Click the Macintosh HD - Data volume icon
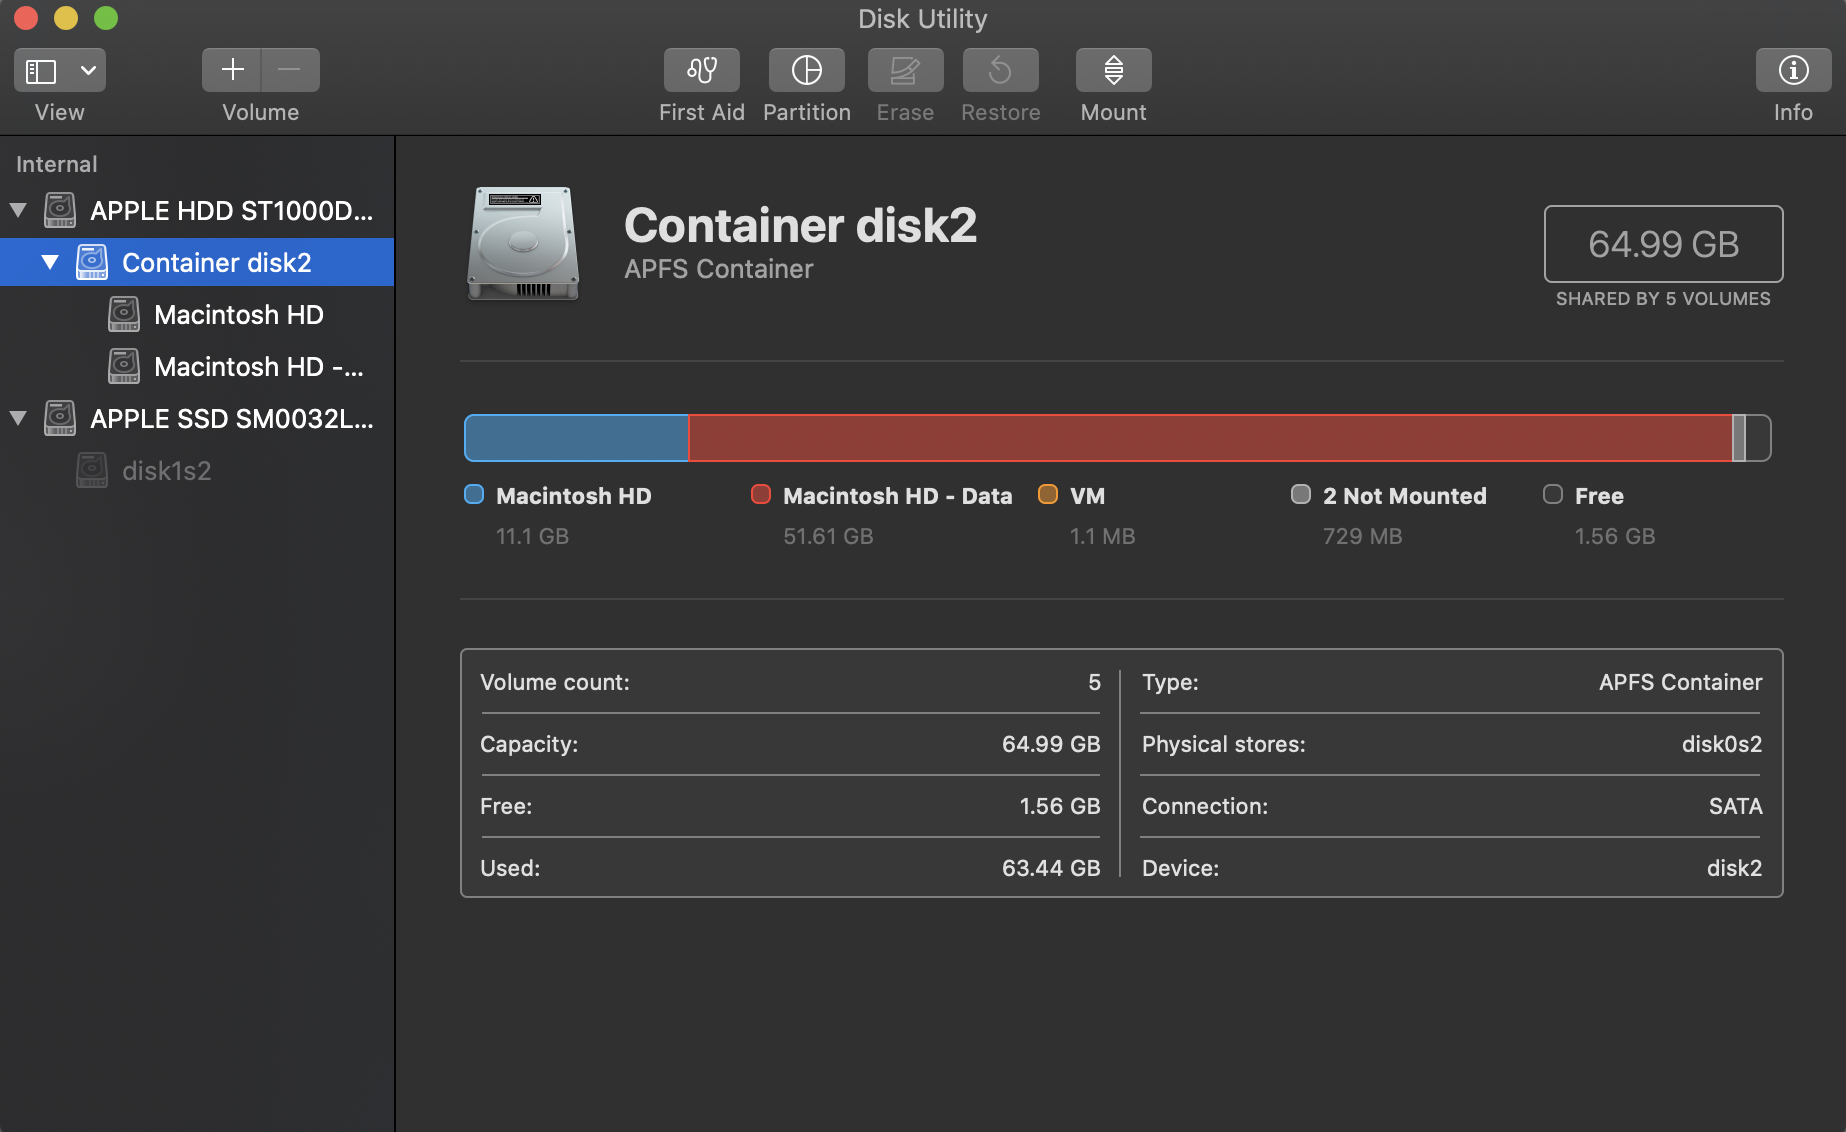 point(124,366)
